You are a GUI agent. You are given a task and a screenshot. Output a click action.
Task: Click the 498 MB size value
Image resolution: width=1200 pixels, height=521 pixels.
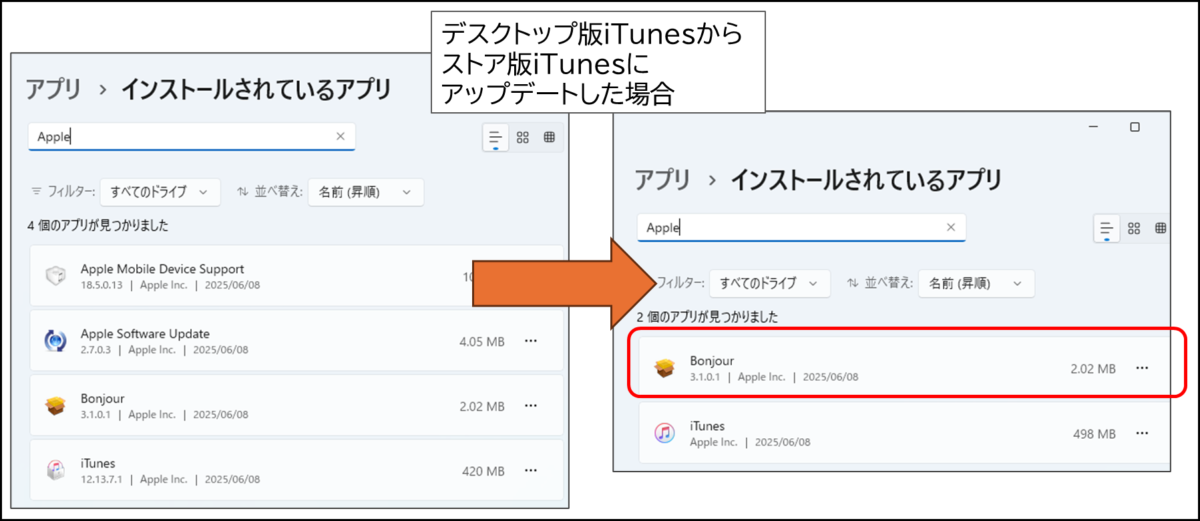coord(1095,434)
